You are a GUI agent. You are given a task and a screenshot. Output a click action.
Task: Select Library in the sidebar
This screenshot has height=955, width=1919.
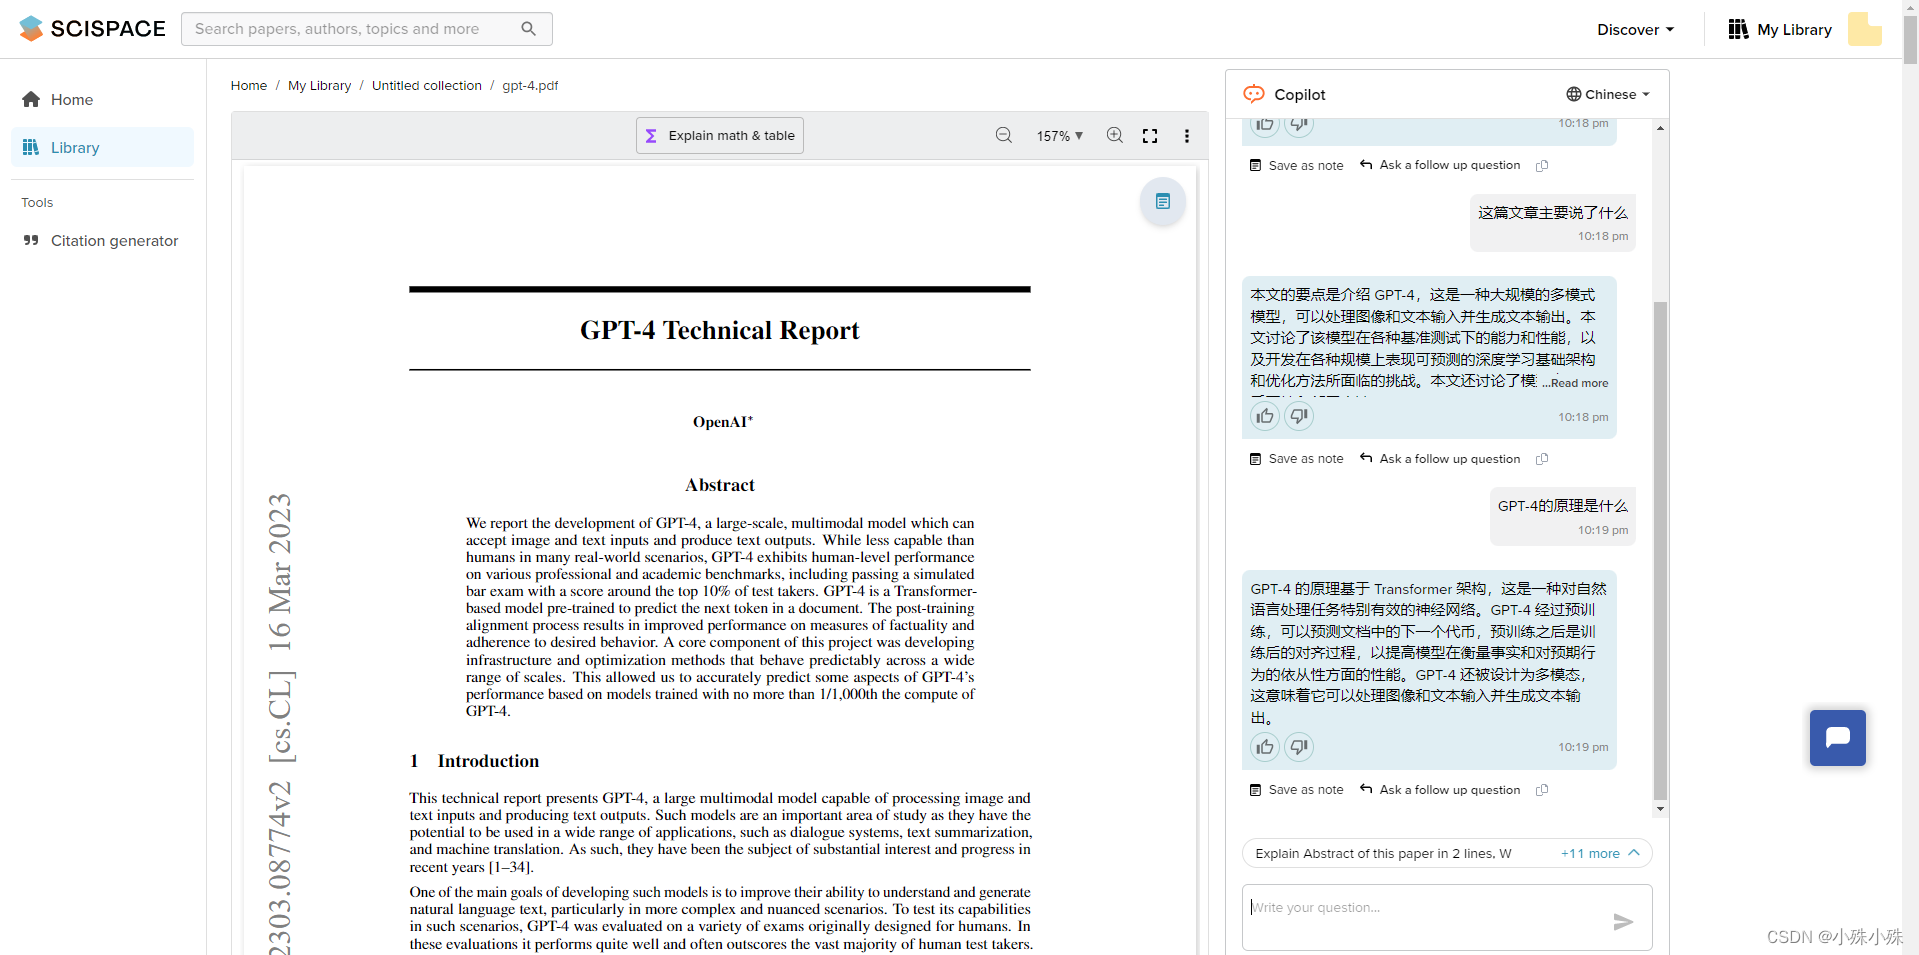pyautogui.click(x=102, y=147)
